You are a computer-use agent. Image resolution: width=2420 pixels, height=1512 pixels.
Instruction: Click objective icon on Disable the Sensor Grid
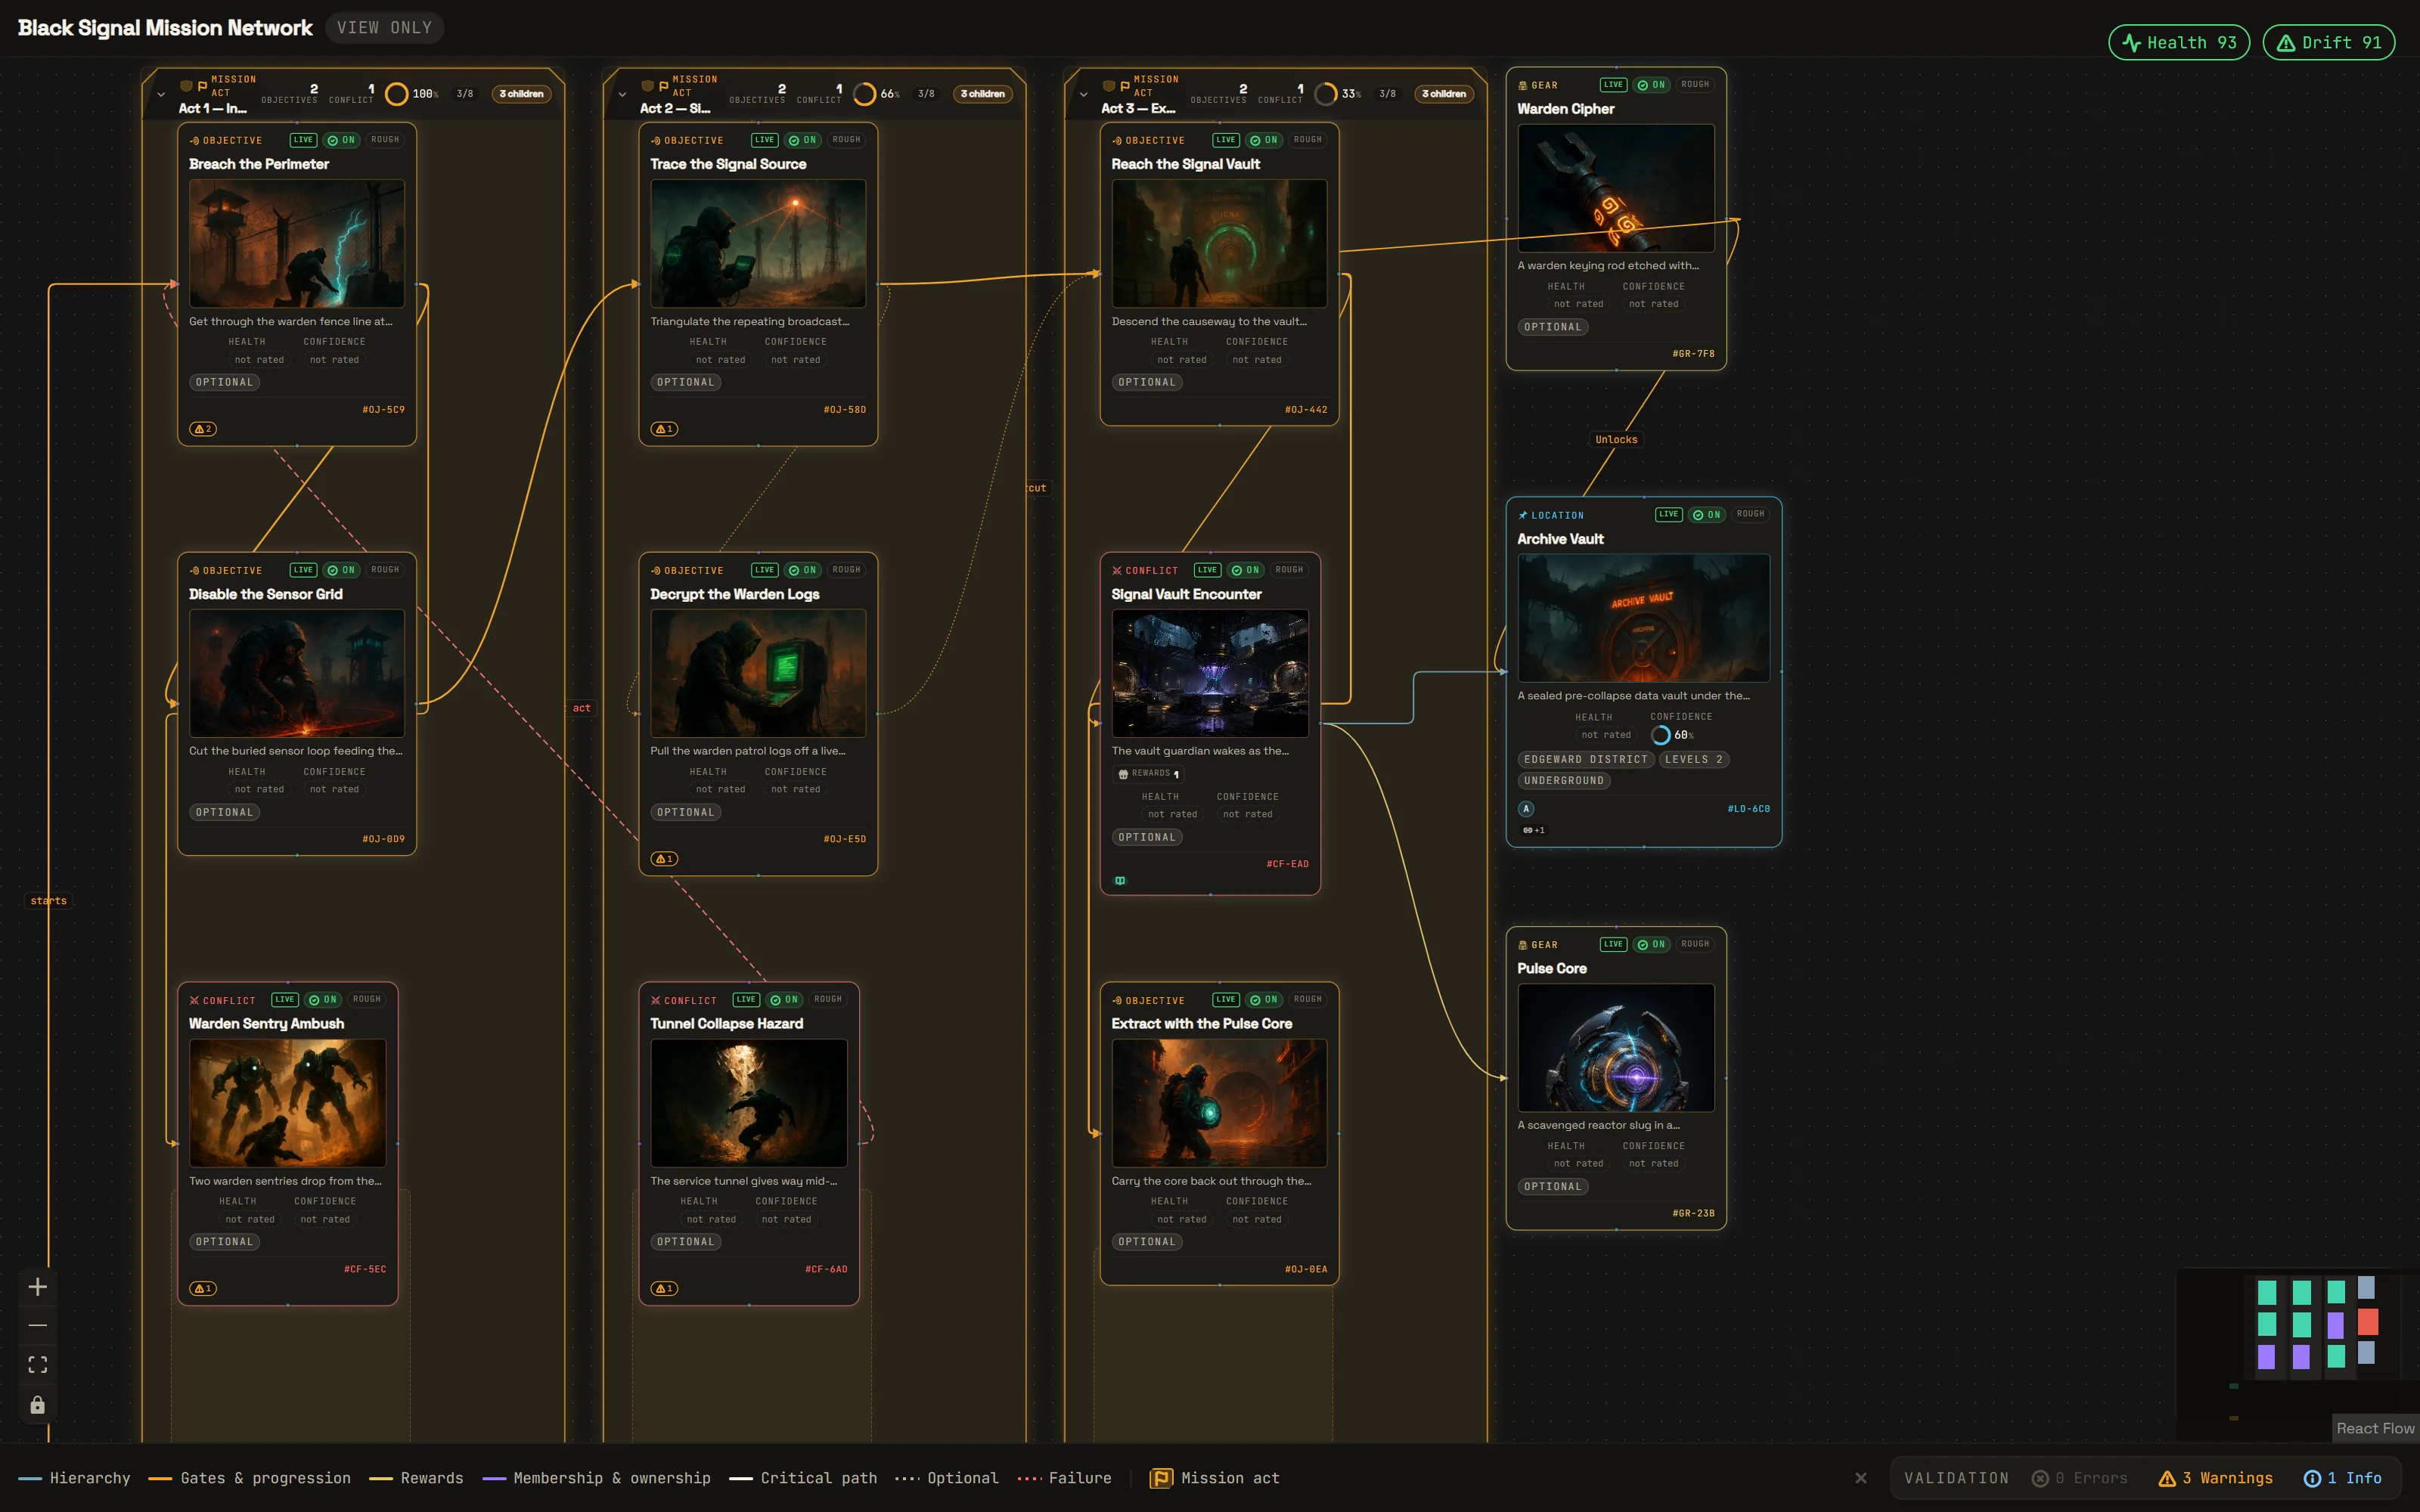click(x=195, y=571)
